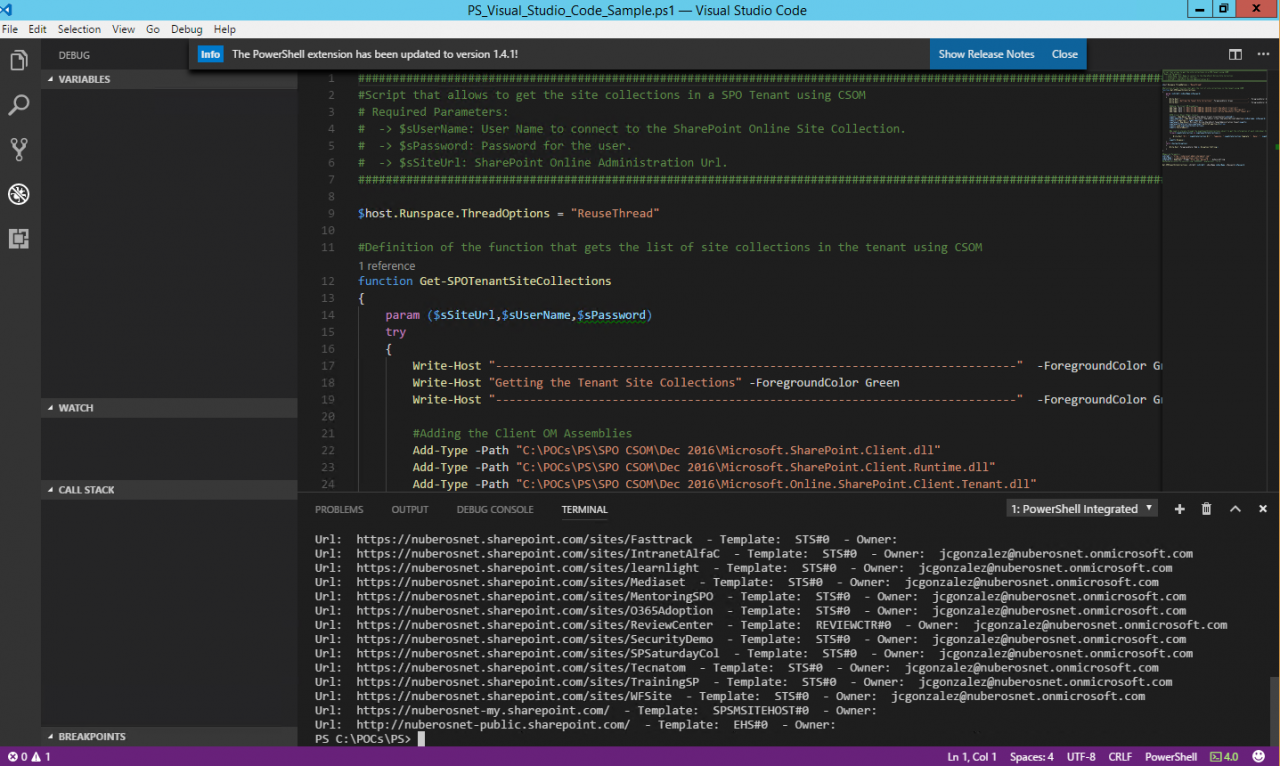1280x766 pixels.
Task: Maximize the panel with up chevron
Action: [x=1235, y=509]
